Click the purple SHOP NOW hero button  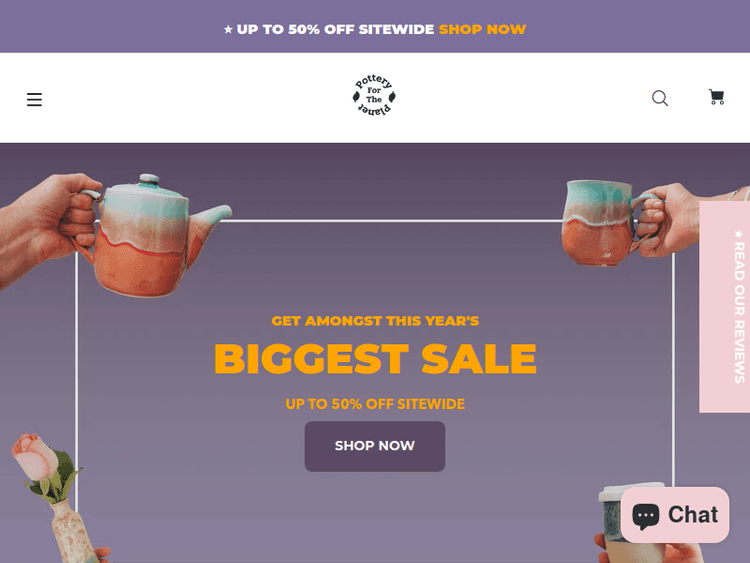pyautogui.click(x=375, y=446)
